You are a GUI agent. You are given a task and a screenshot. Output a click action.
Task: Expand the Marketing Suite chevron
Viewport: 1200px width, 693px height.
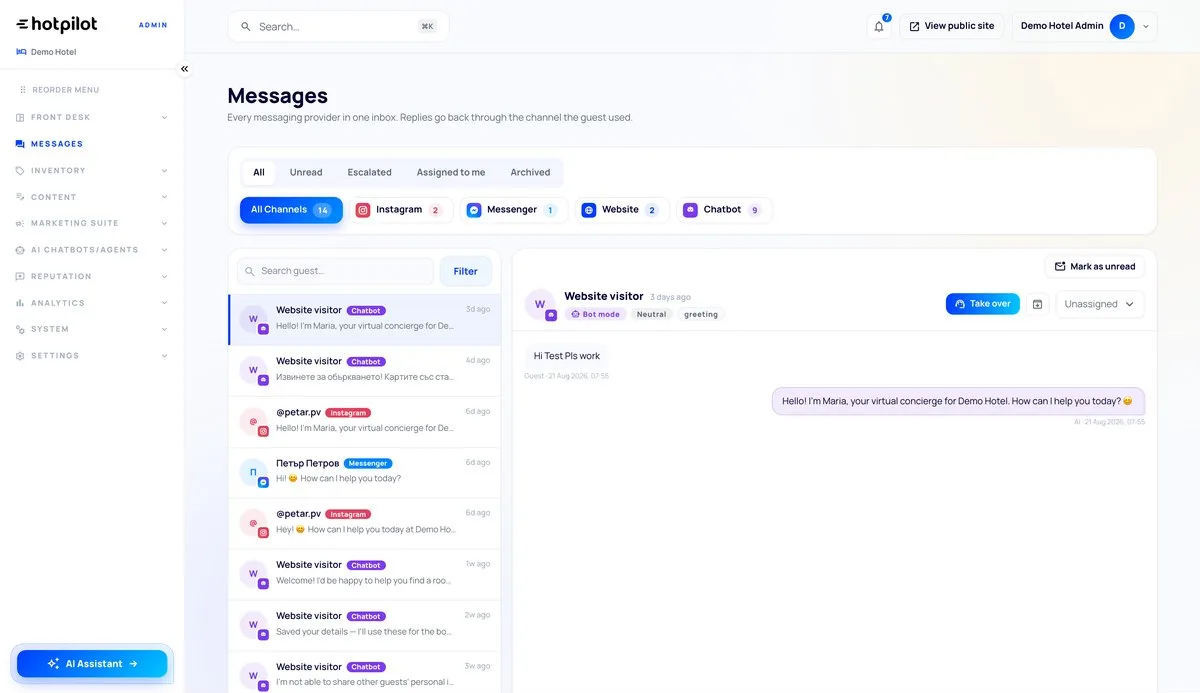[165, 223]
